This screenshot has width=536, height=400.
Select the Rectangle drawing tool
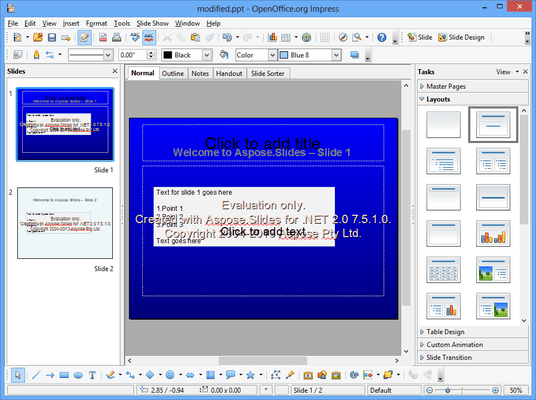point(64,375)
